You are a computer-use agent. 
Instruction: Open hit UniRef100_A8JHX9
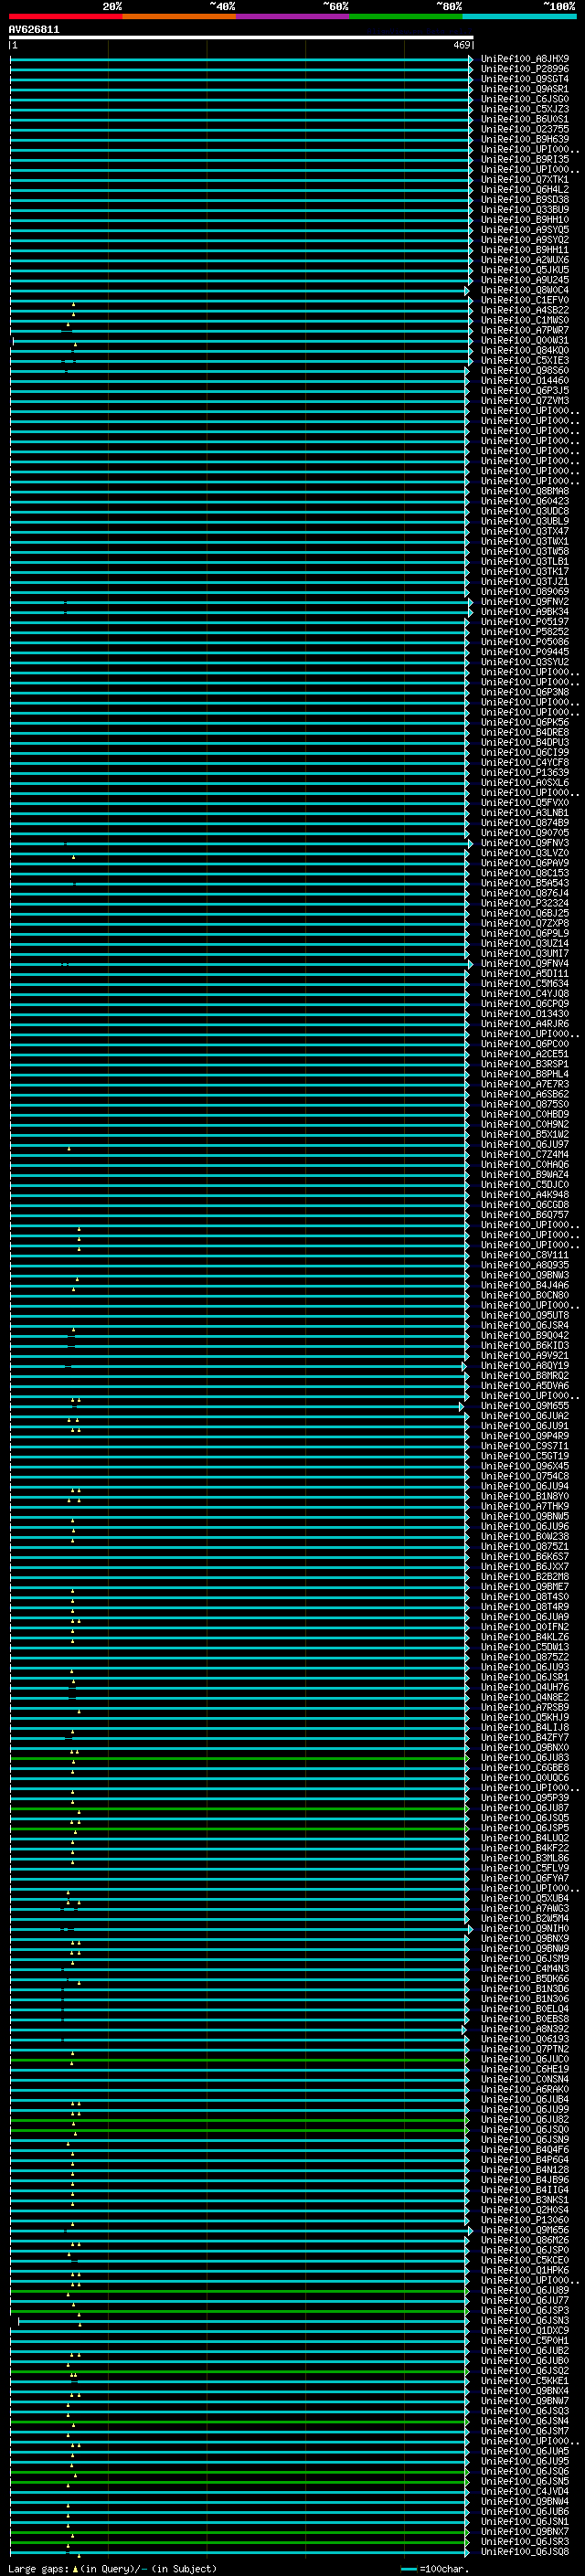(525, 59)
